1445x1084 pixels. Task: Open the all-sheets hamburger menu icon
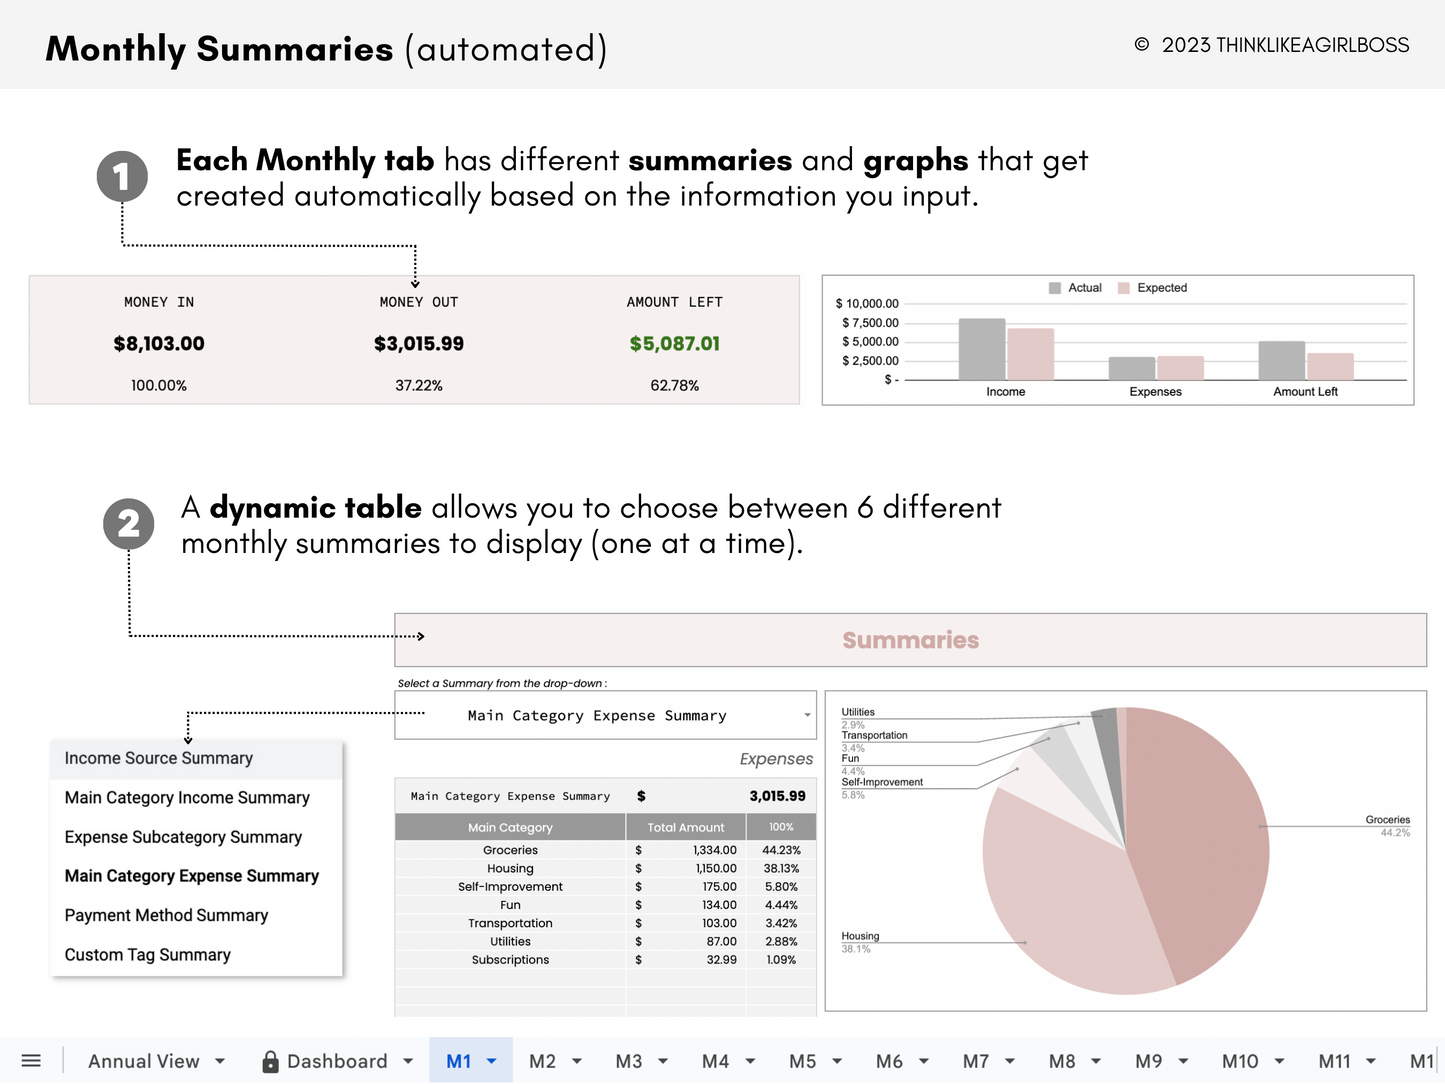[x=30, y=1061]
